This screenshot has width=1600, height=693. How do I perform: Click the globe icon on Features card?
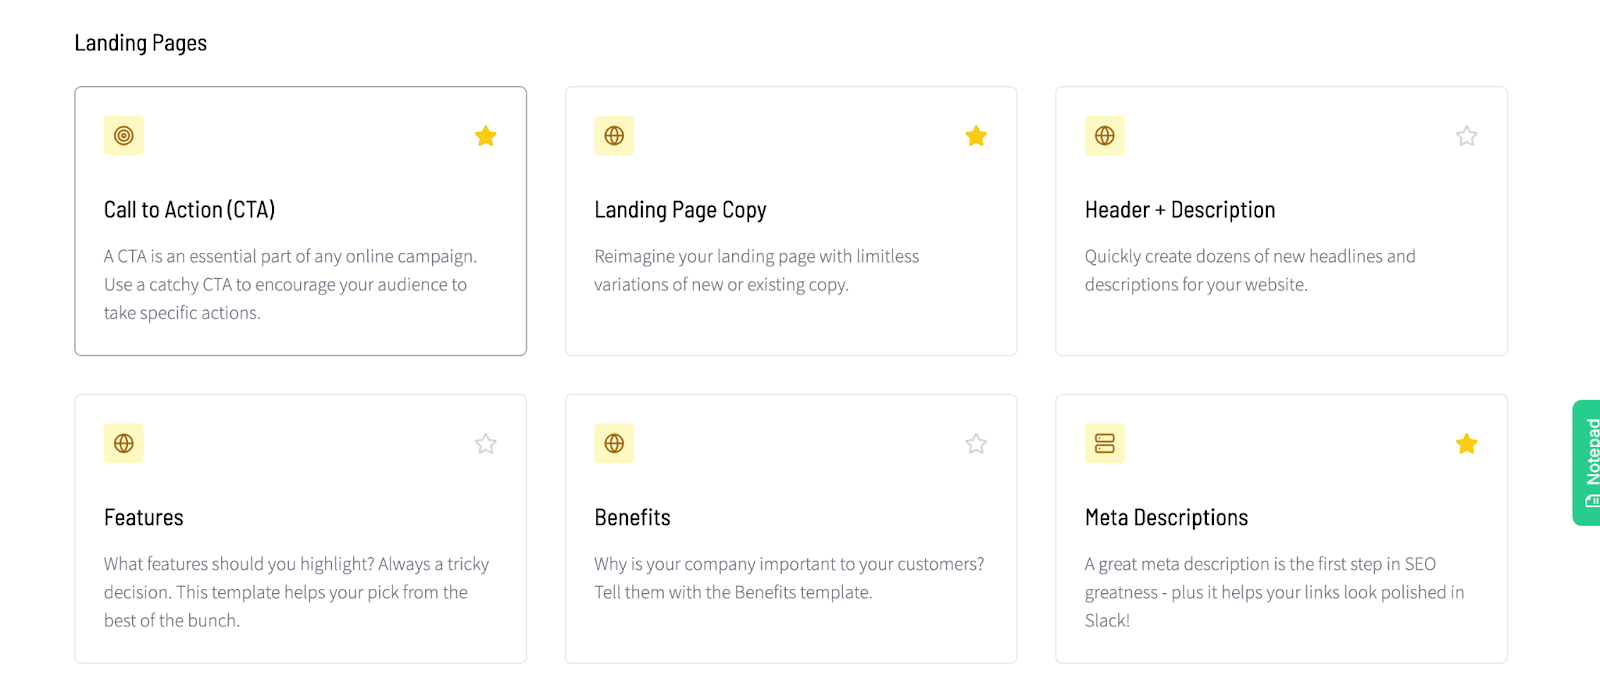pos(124,444)
